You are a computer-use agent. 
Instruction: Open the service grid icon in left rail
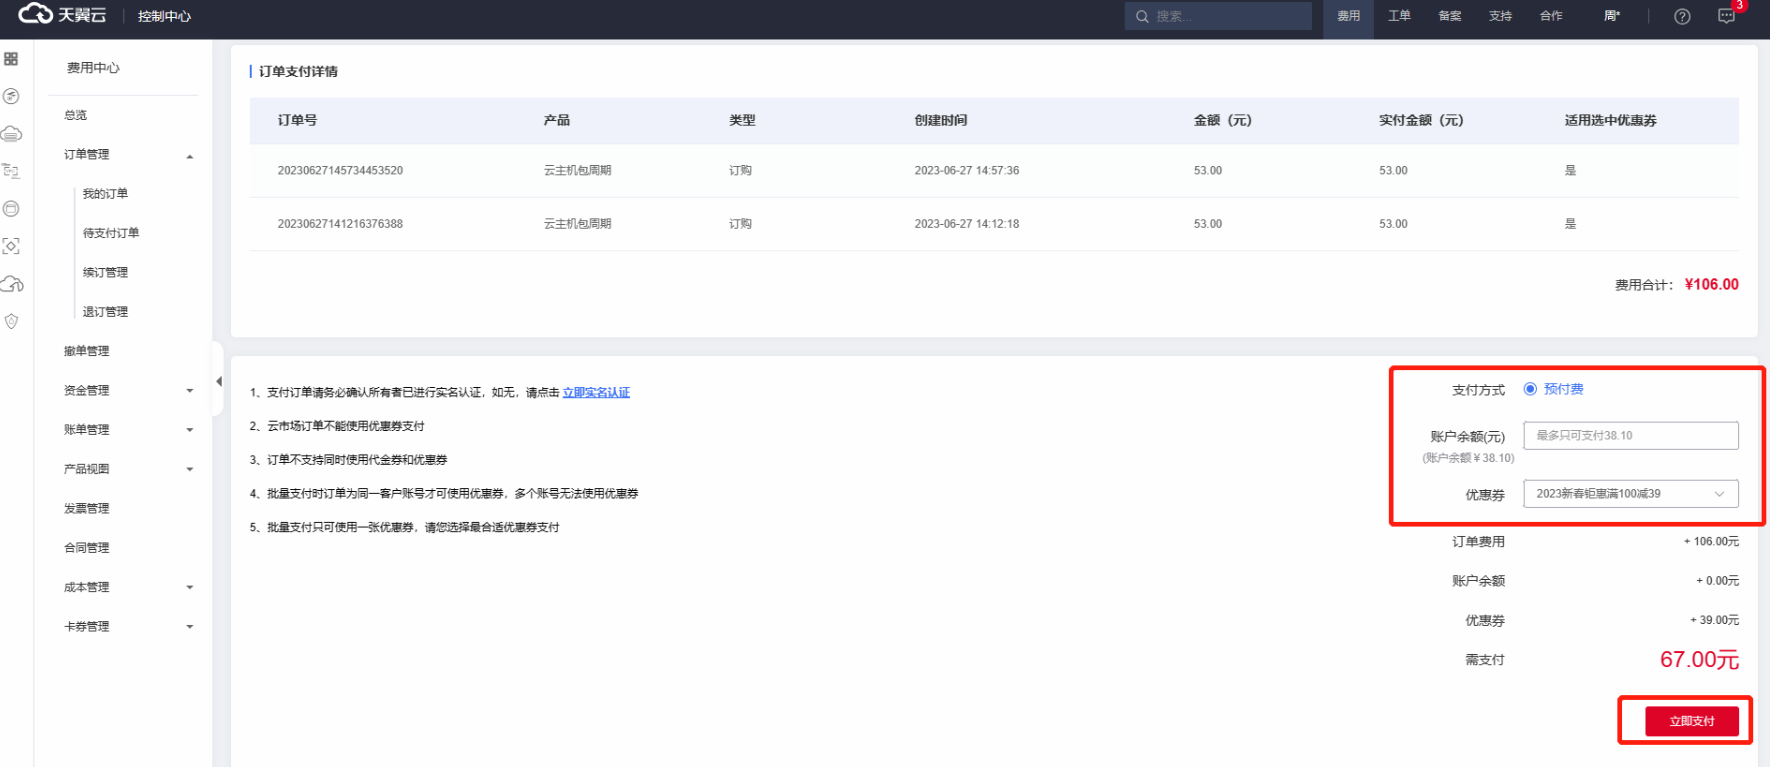pyautogui.click(x=11, y=59)
